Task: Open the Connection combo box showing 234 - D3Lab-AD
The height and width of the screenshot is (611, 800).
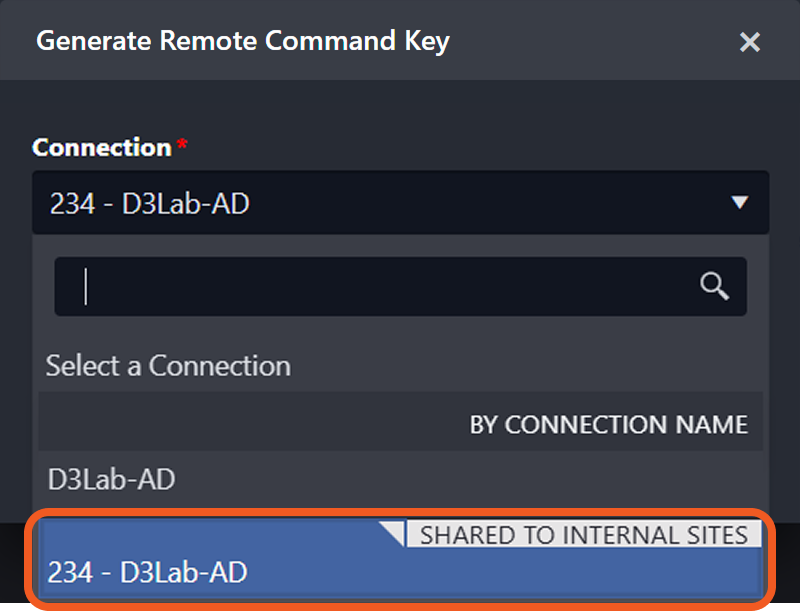Action: click(380, 204)
